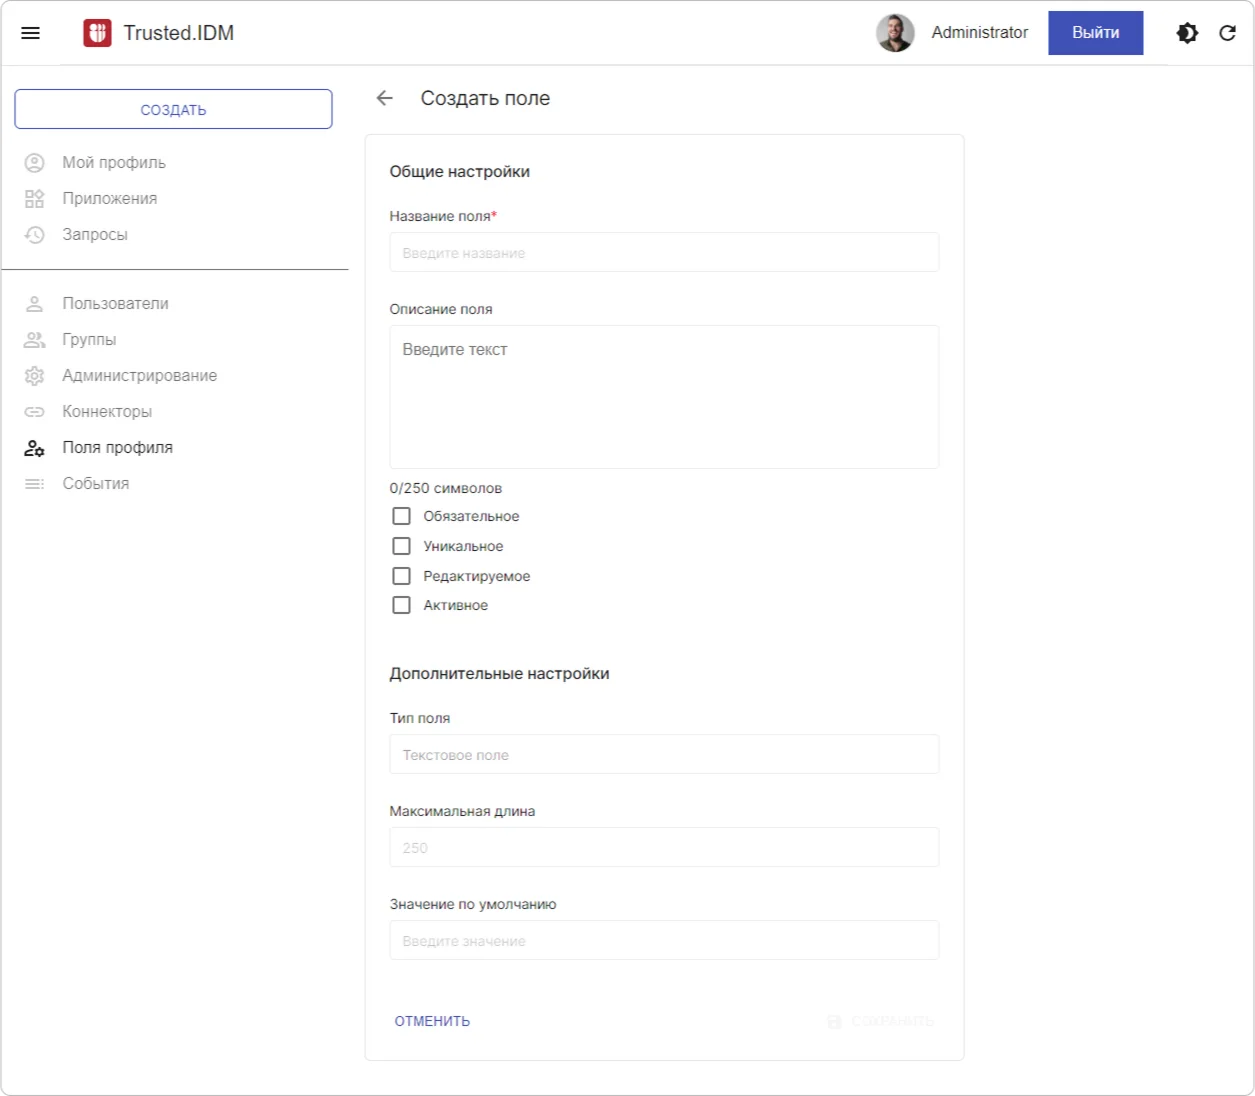Toggle the dark/light theme icon
The image size is (1255, 1096).
[1187, 33]
